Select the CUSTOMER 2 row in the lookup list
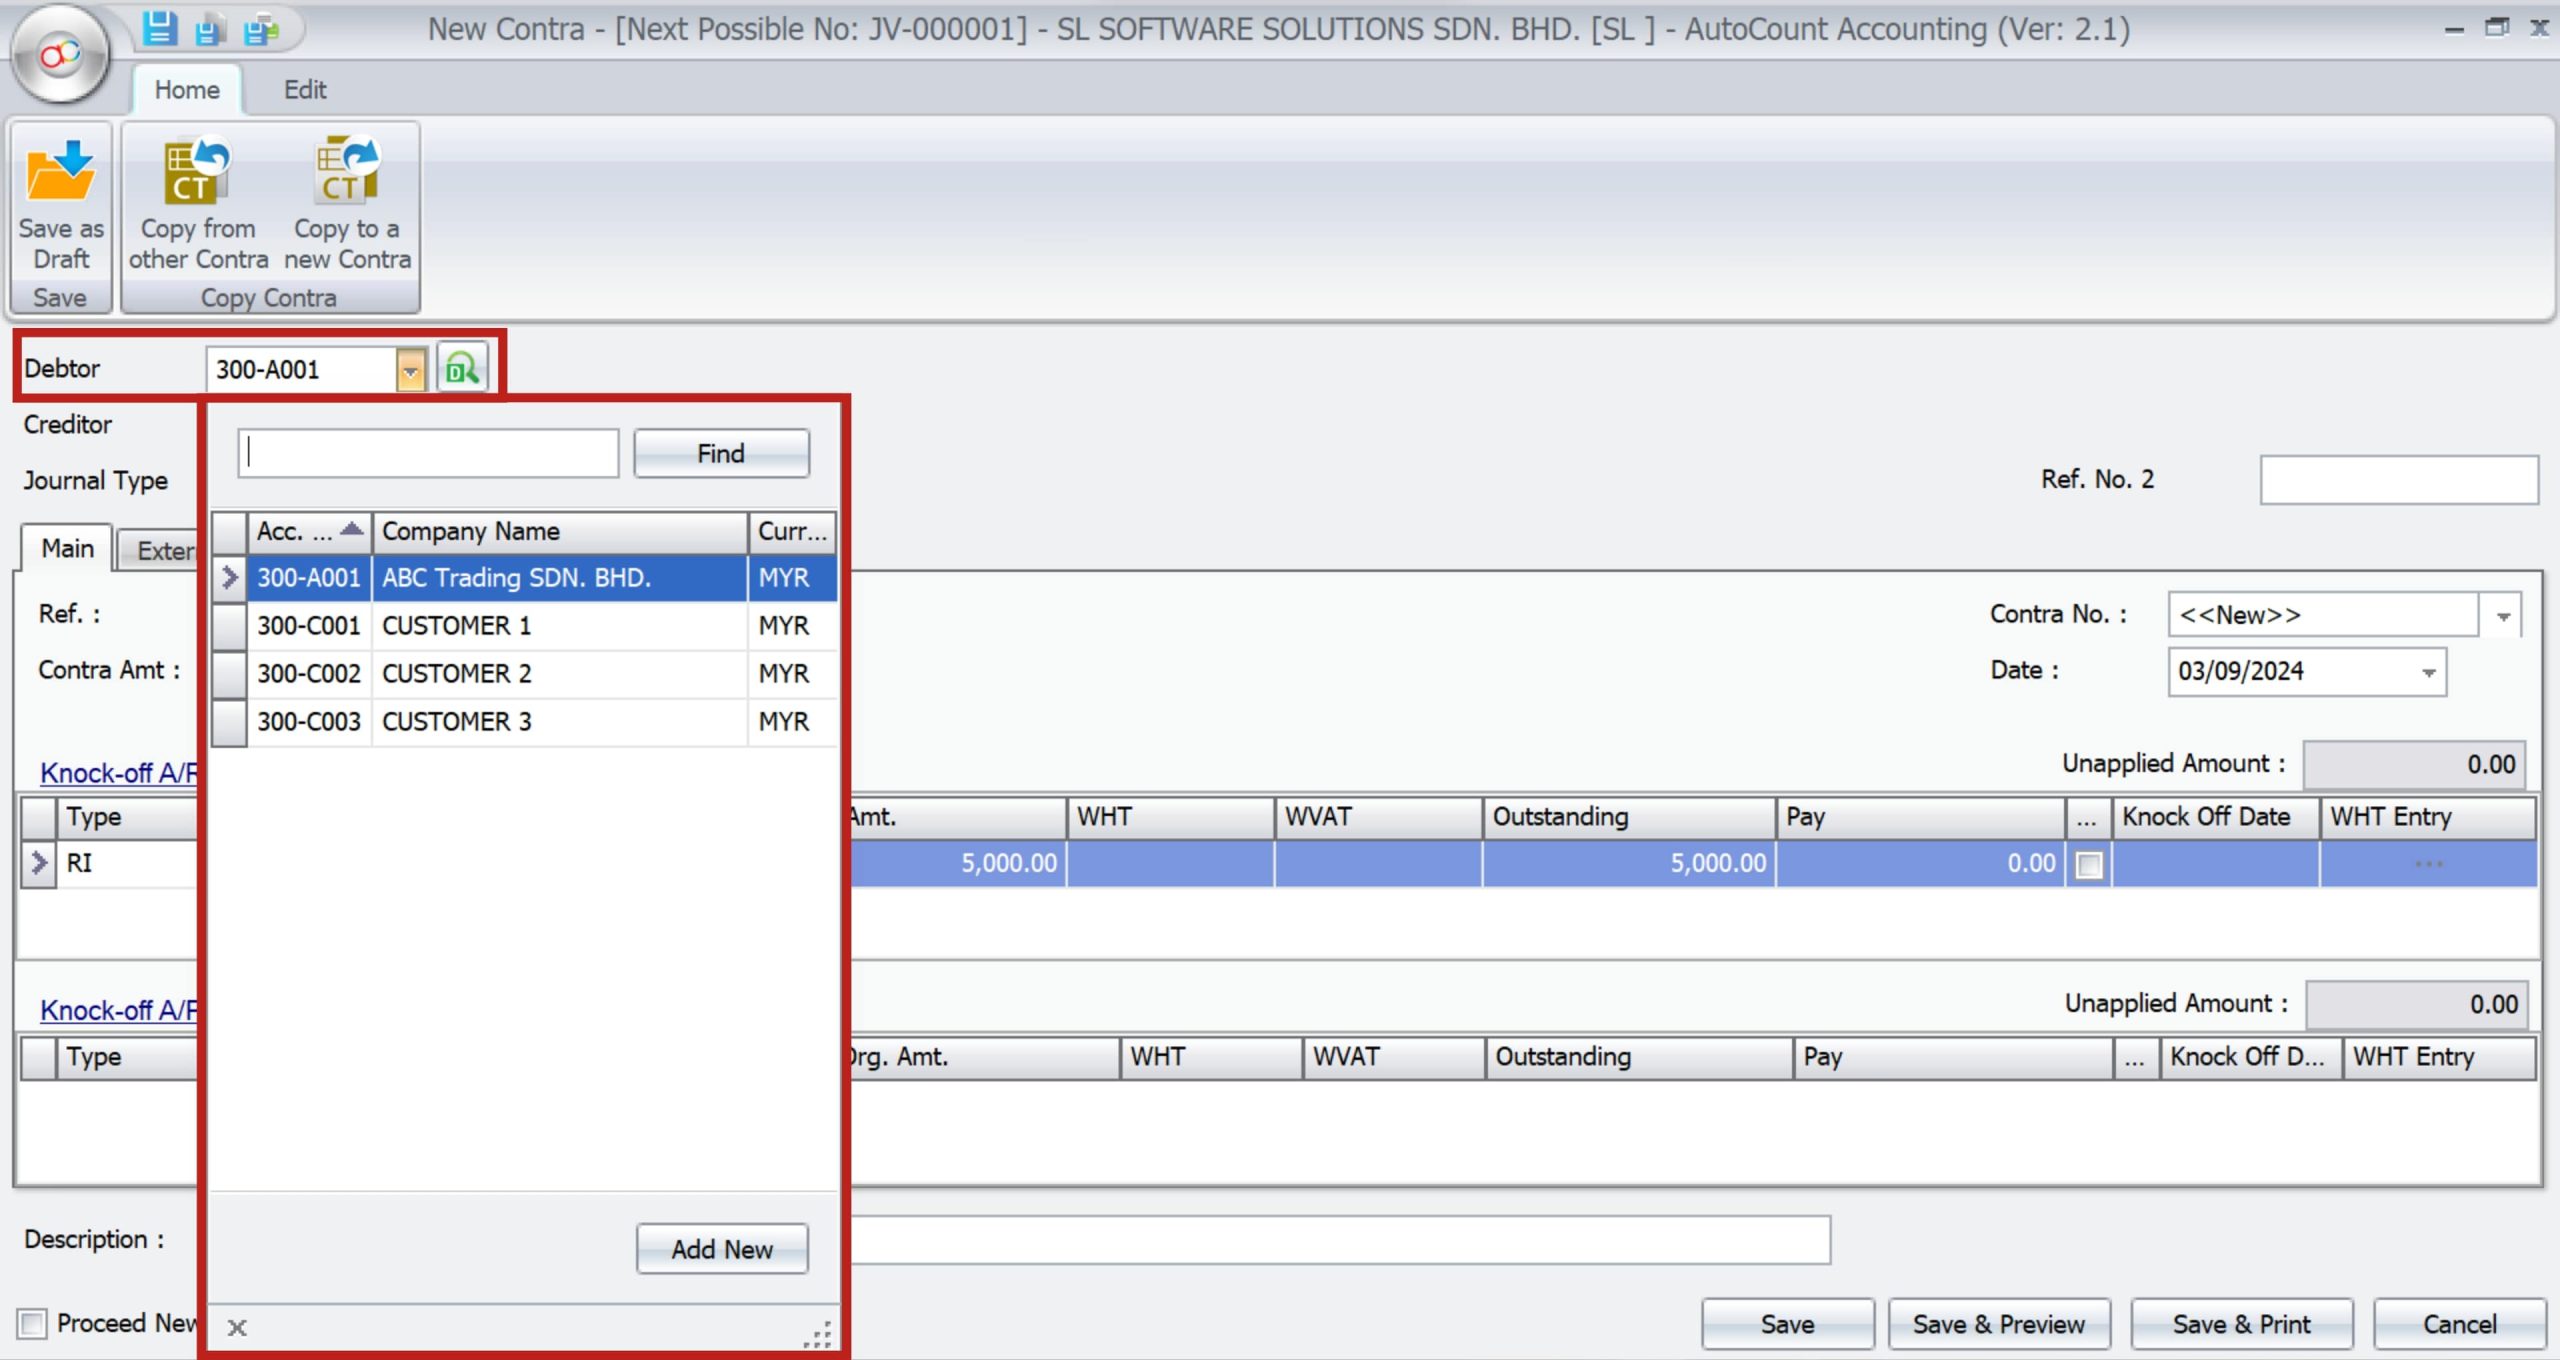Image resolution: width=2560 pixels, height=1360 pixels. 459,673
